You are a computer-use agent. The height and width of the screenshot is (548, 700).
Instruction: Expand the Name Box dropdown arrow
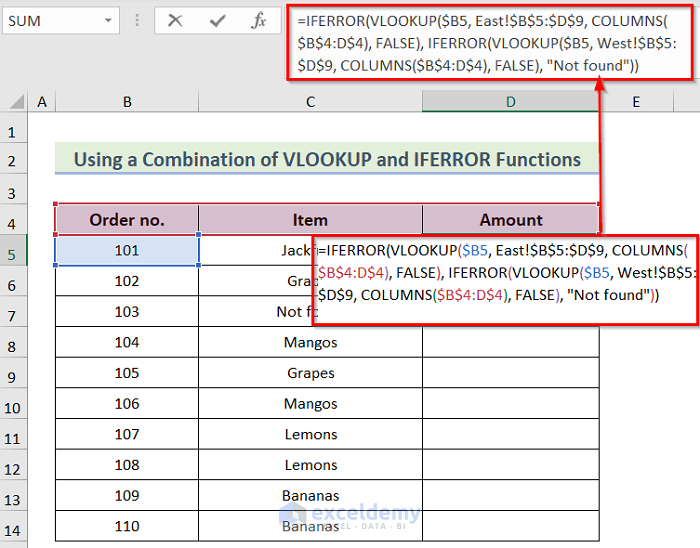pyautogui.click(x=108, y=21)
